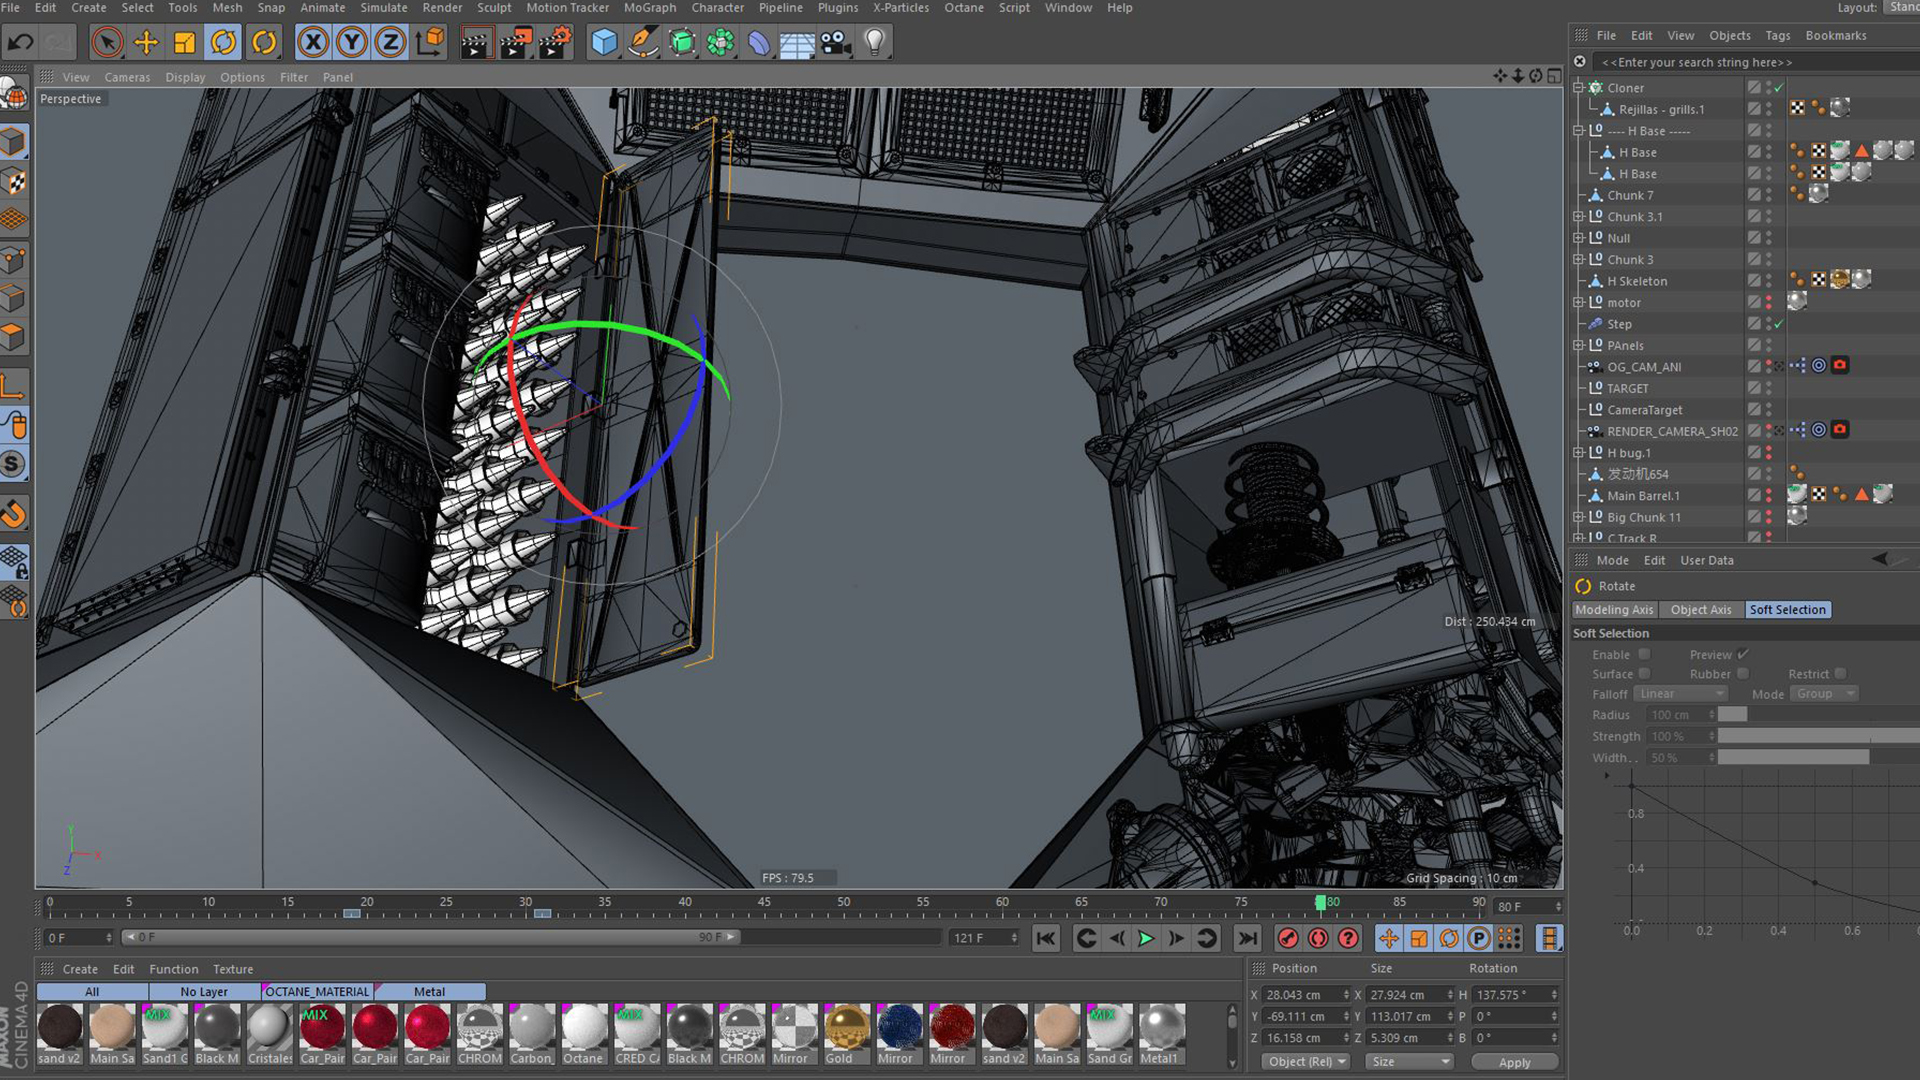Open the Octane menu
Viewport: 1920px width, 1080px height.
point(963,8)
